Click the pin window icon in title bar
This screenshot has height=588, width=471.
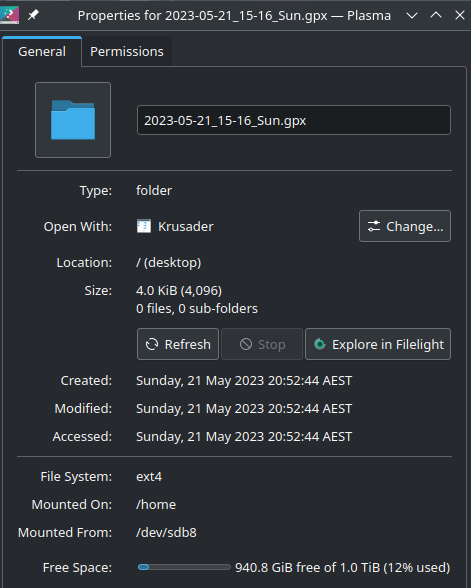(x=33, y=15)
